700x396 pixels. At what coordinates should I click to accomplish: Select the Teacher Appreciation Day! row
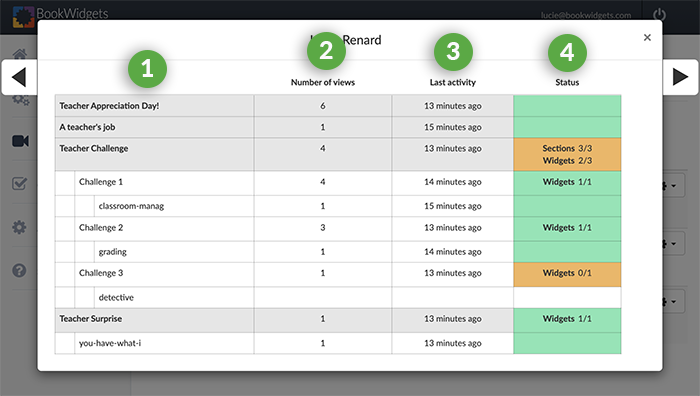(x=338, y=106)
